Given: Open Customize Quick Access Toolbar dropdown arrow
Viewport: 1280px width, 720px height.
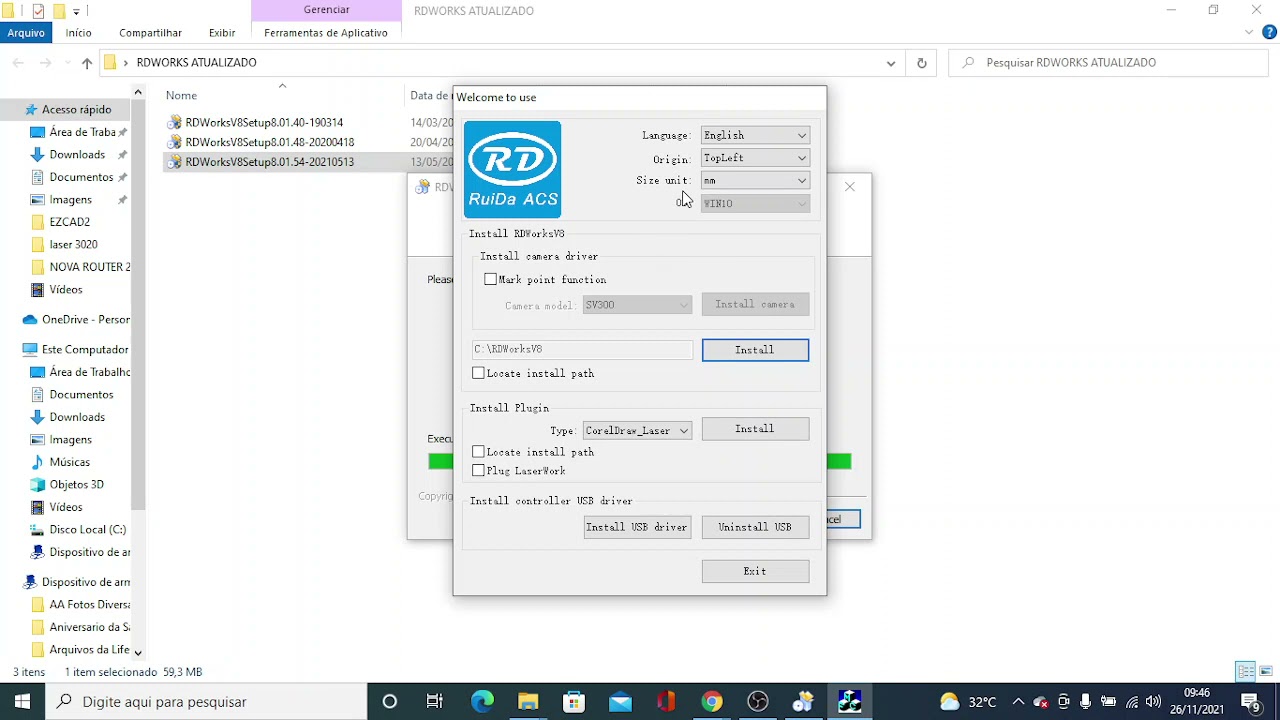Looking at the screenshot, I should [x=76, y=12].
